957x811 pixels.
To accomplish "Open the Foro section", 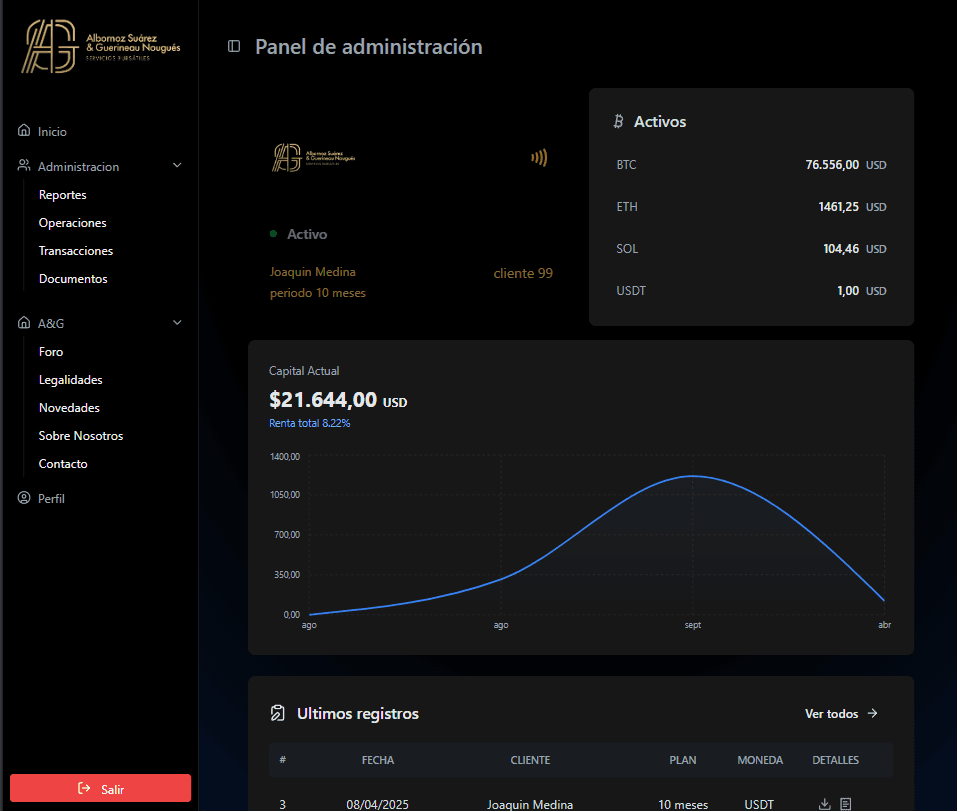I will (x=50, y=352).
